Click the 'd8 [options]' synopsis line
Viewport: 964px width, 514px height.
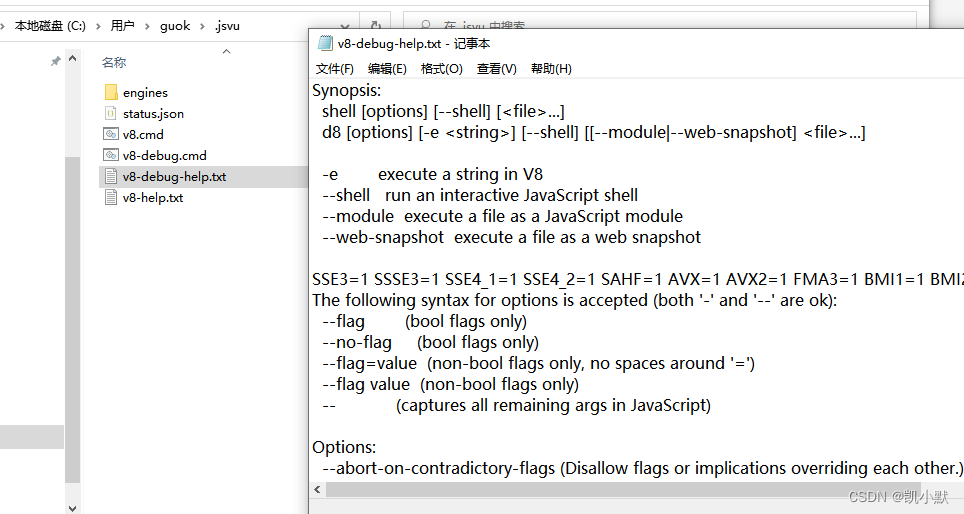pyautogui.click(x=593, y=132)
